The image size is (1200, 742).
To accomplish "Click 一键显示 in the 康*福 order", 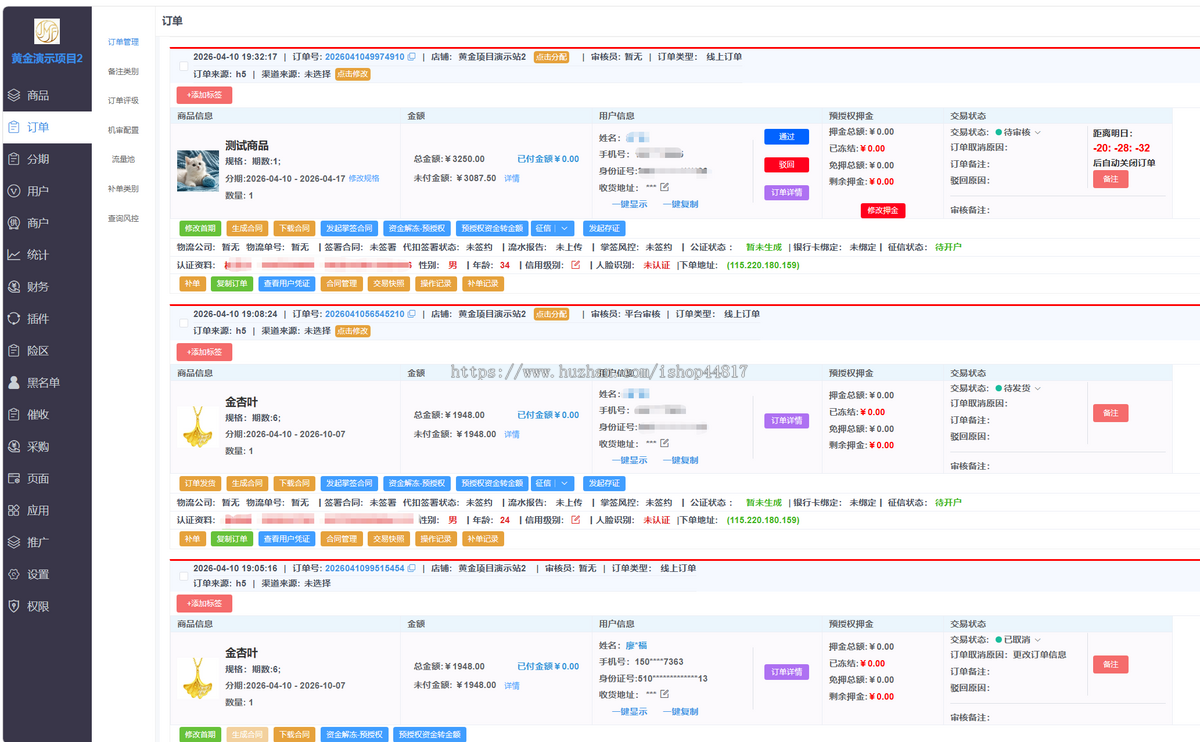I will pyautogui.click(x=629, y=712).
